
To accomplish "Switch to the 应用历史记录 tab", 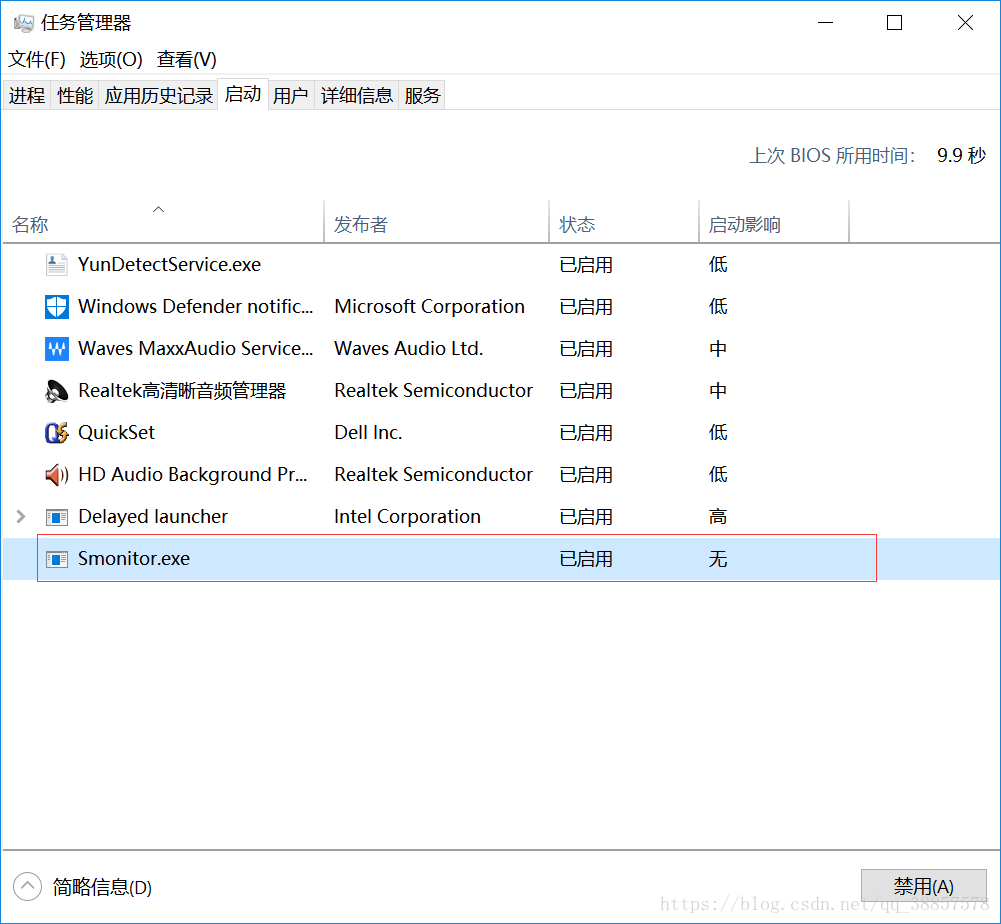I will (x=158, y=96).
